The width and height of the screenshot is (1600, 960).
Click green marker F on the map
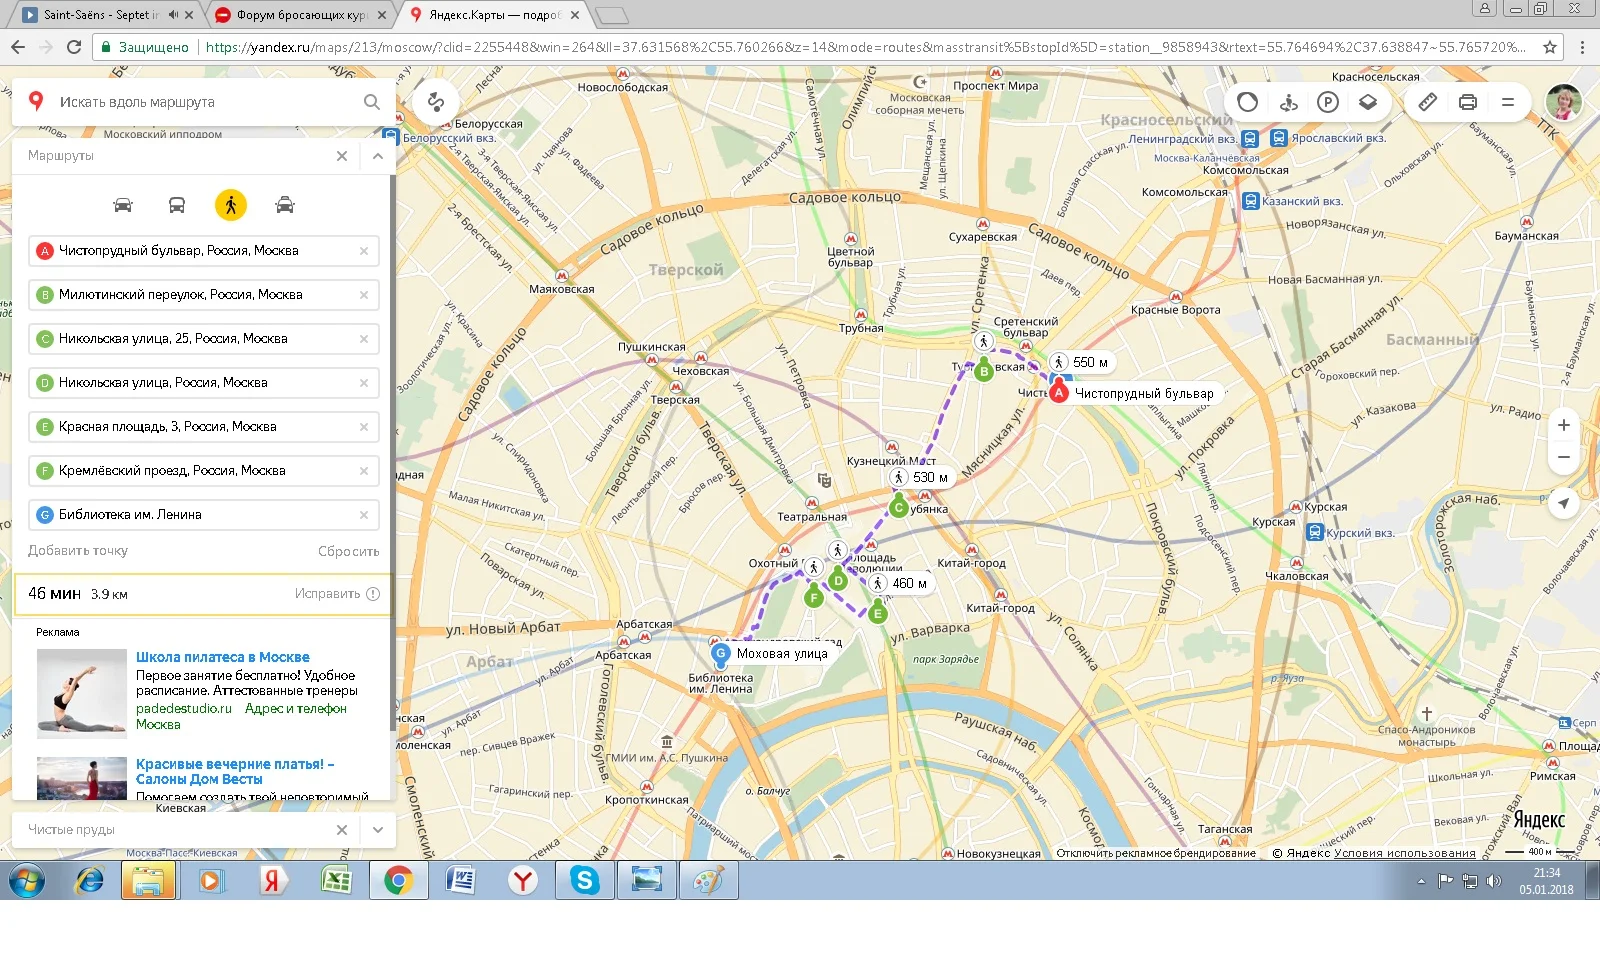814,598
